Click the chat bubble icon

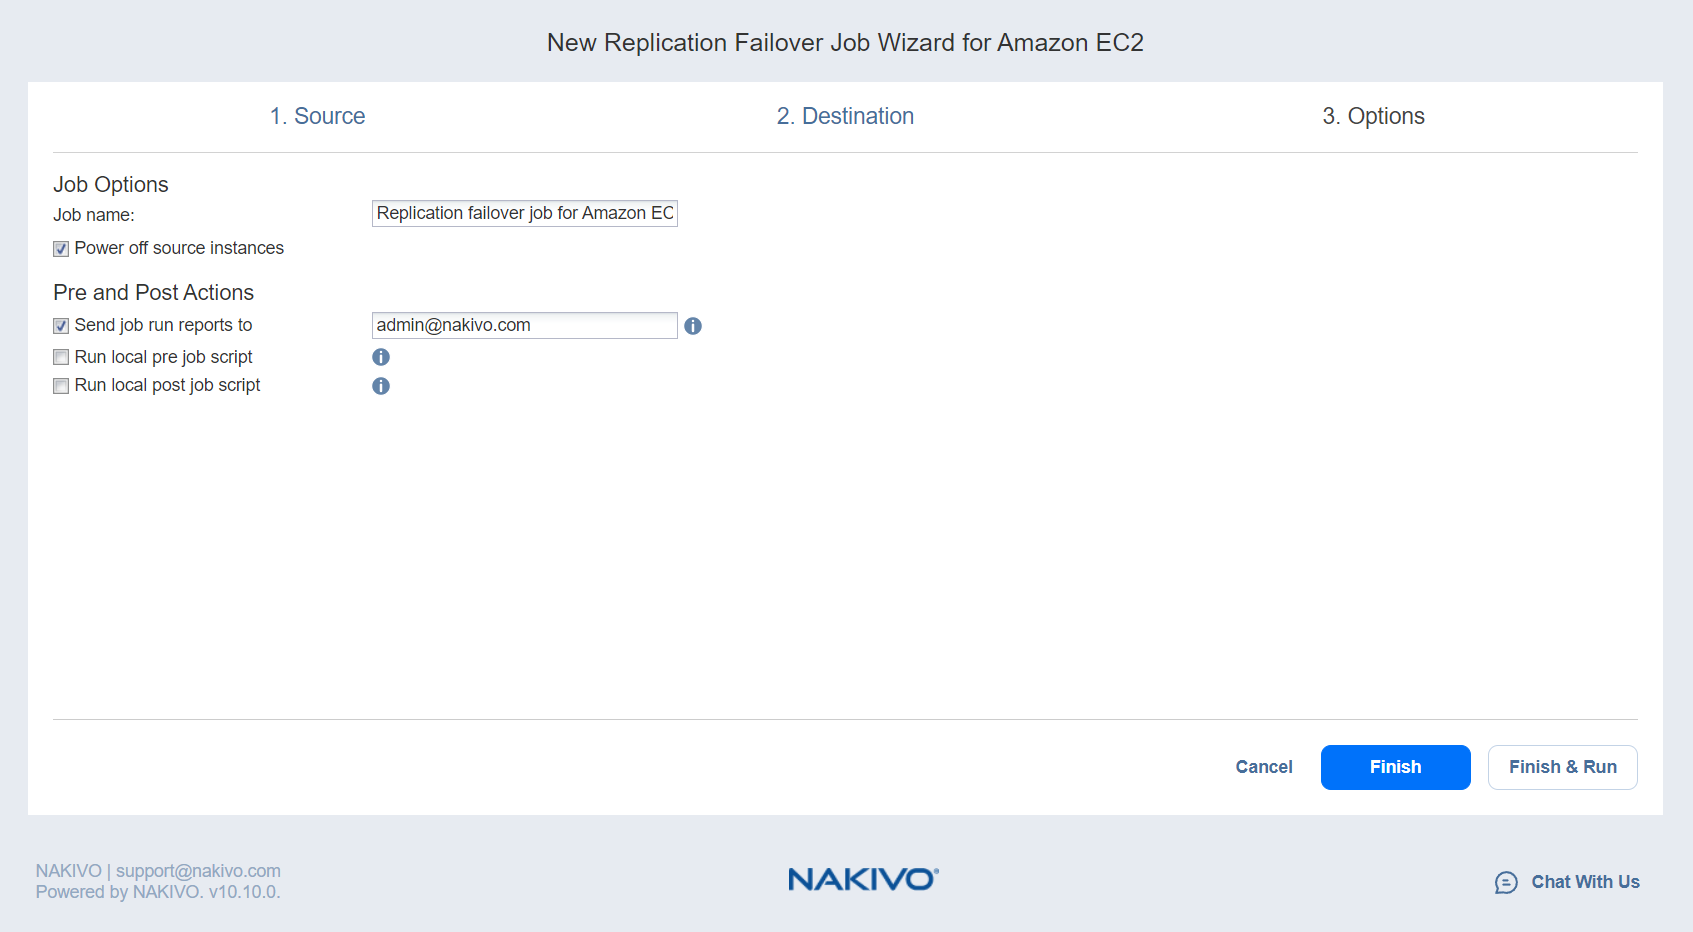click(1506, 882)
